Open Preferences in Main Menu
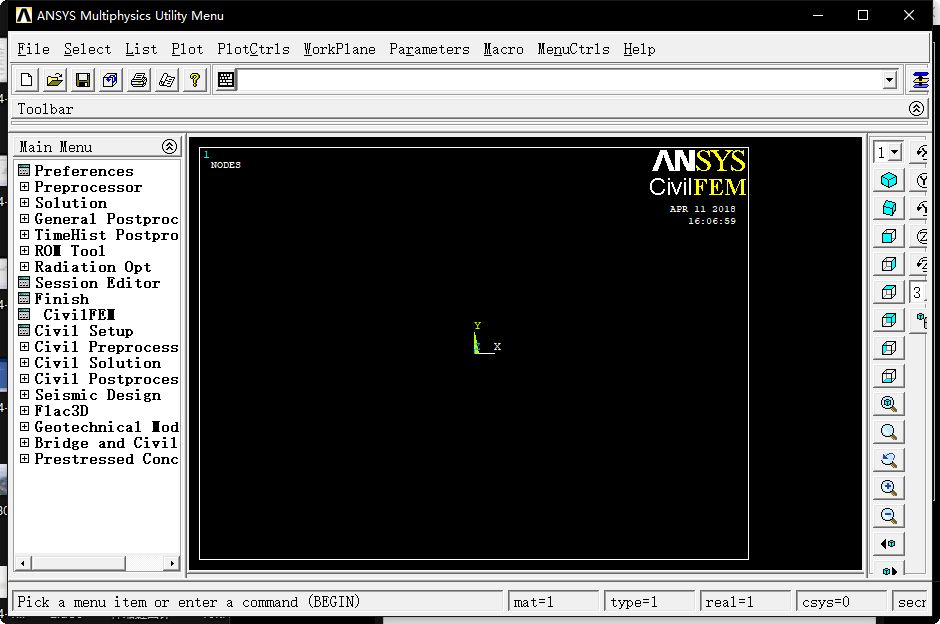The height and width of the screenshot is (624, 940). 84,171
